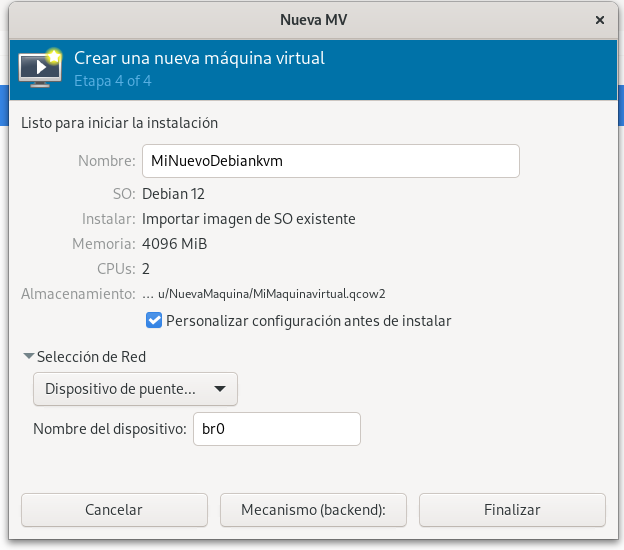This screenshot has width=624, height=550.
Task: Click the Selección de Red disclosure triangle
Action: tap(28, 356)
